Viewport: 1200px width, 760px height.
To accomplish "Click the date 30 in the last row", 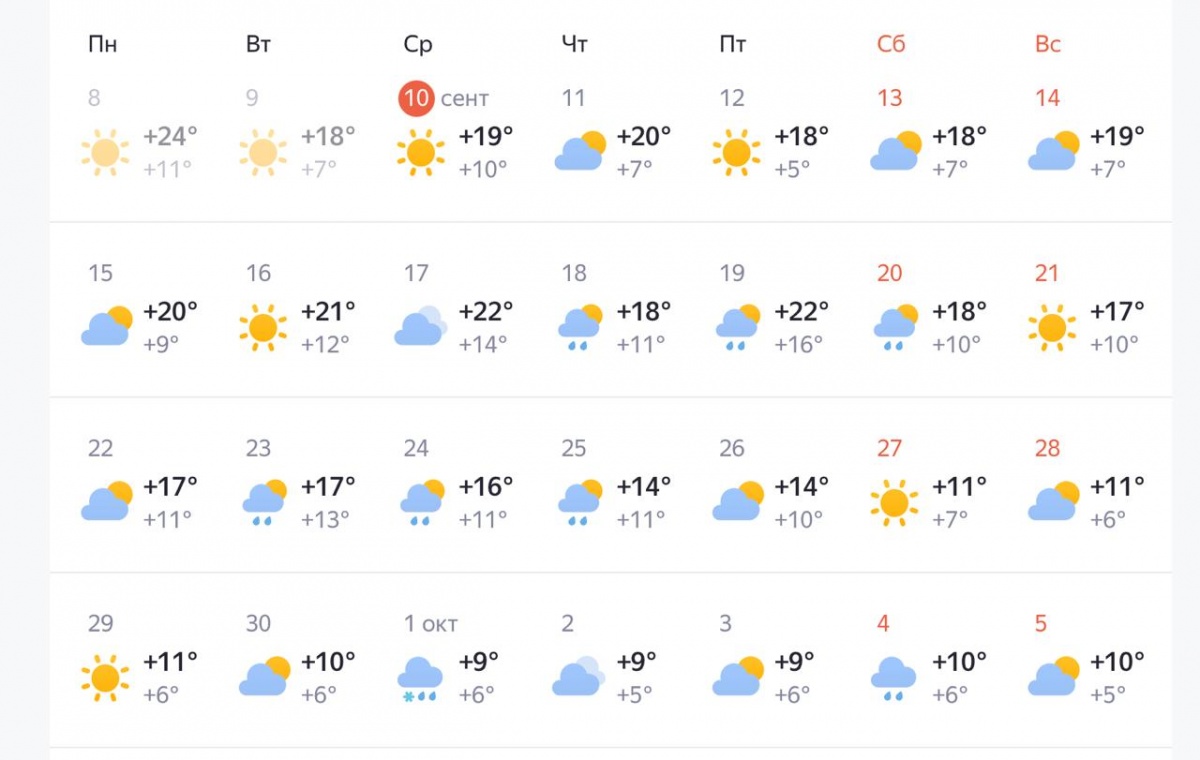I will coord(259,623).
